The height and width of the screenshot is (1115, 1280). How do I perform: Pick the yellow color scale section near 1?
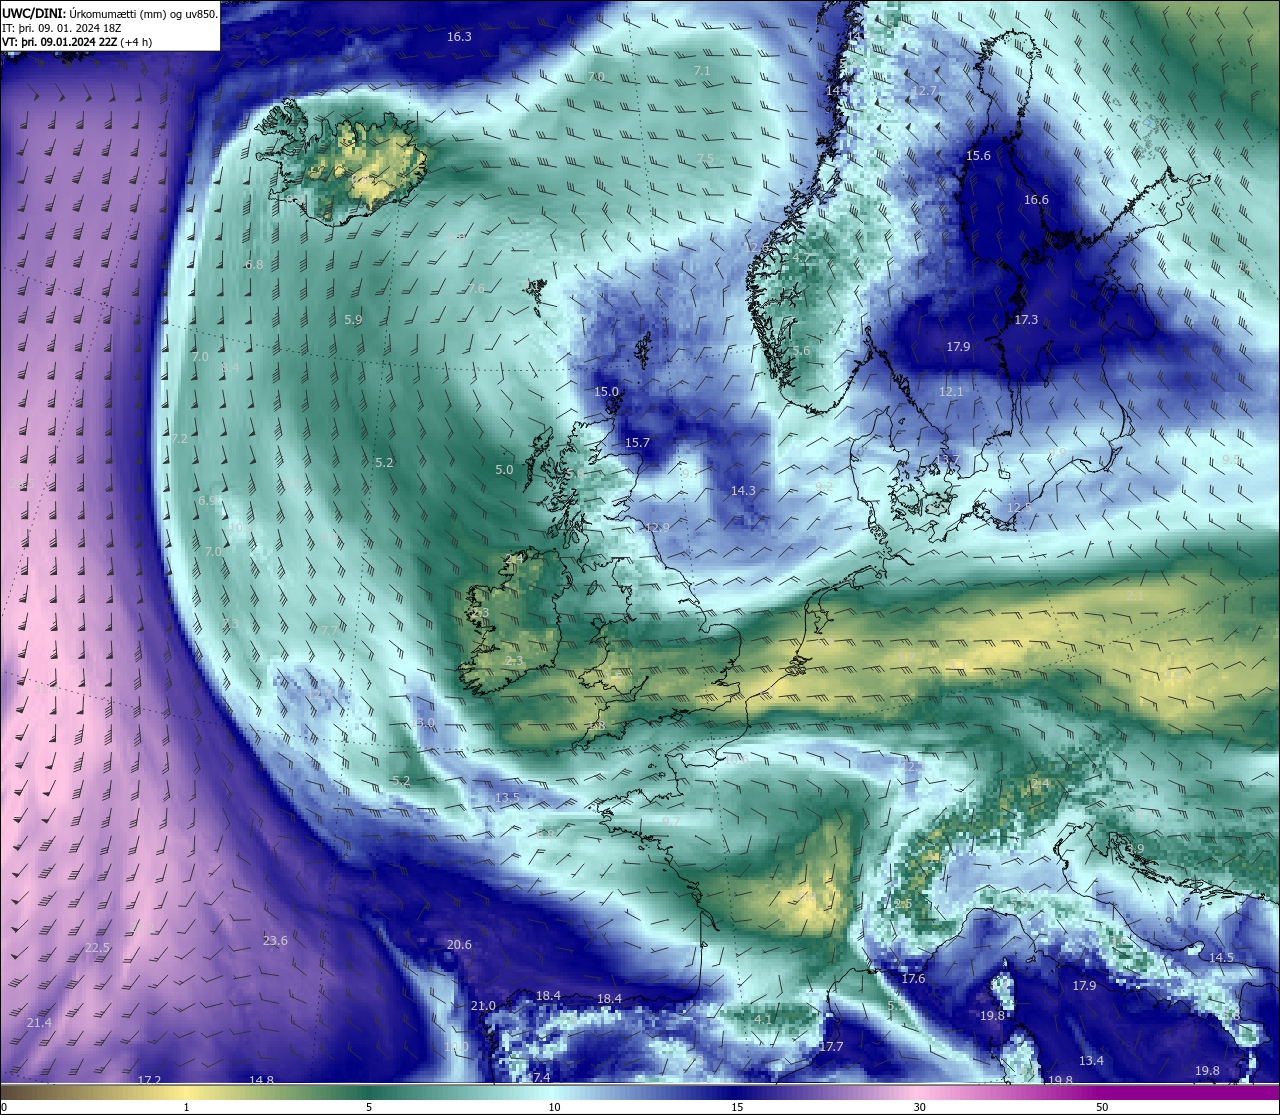coord(186,1092)
